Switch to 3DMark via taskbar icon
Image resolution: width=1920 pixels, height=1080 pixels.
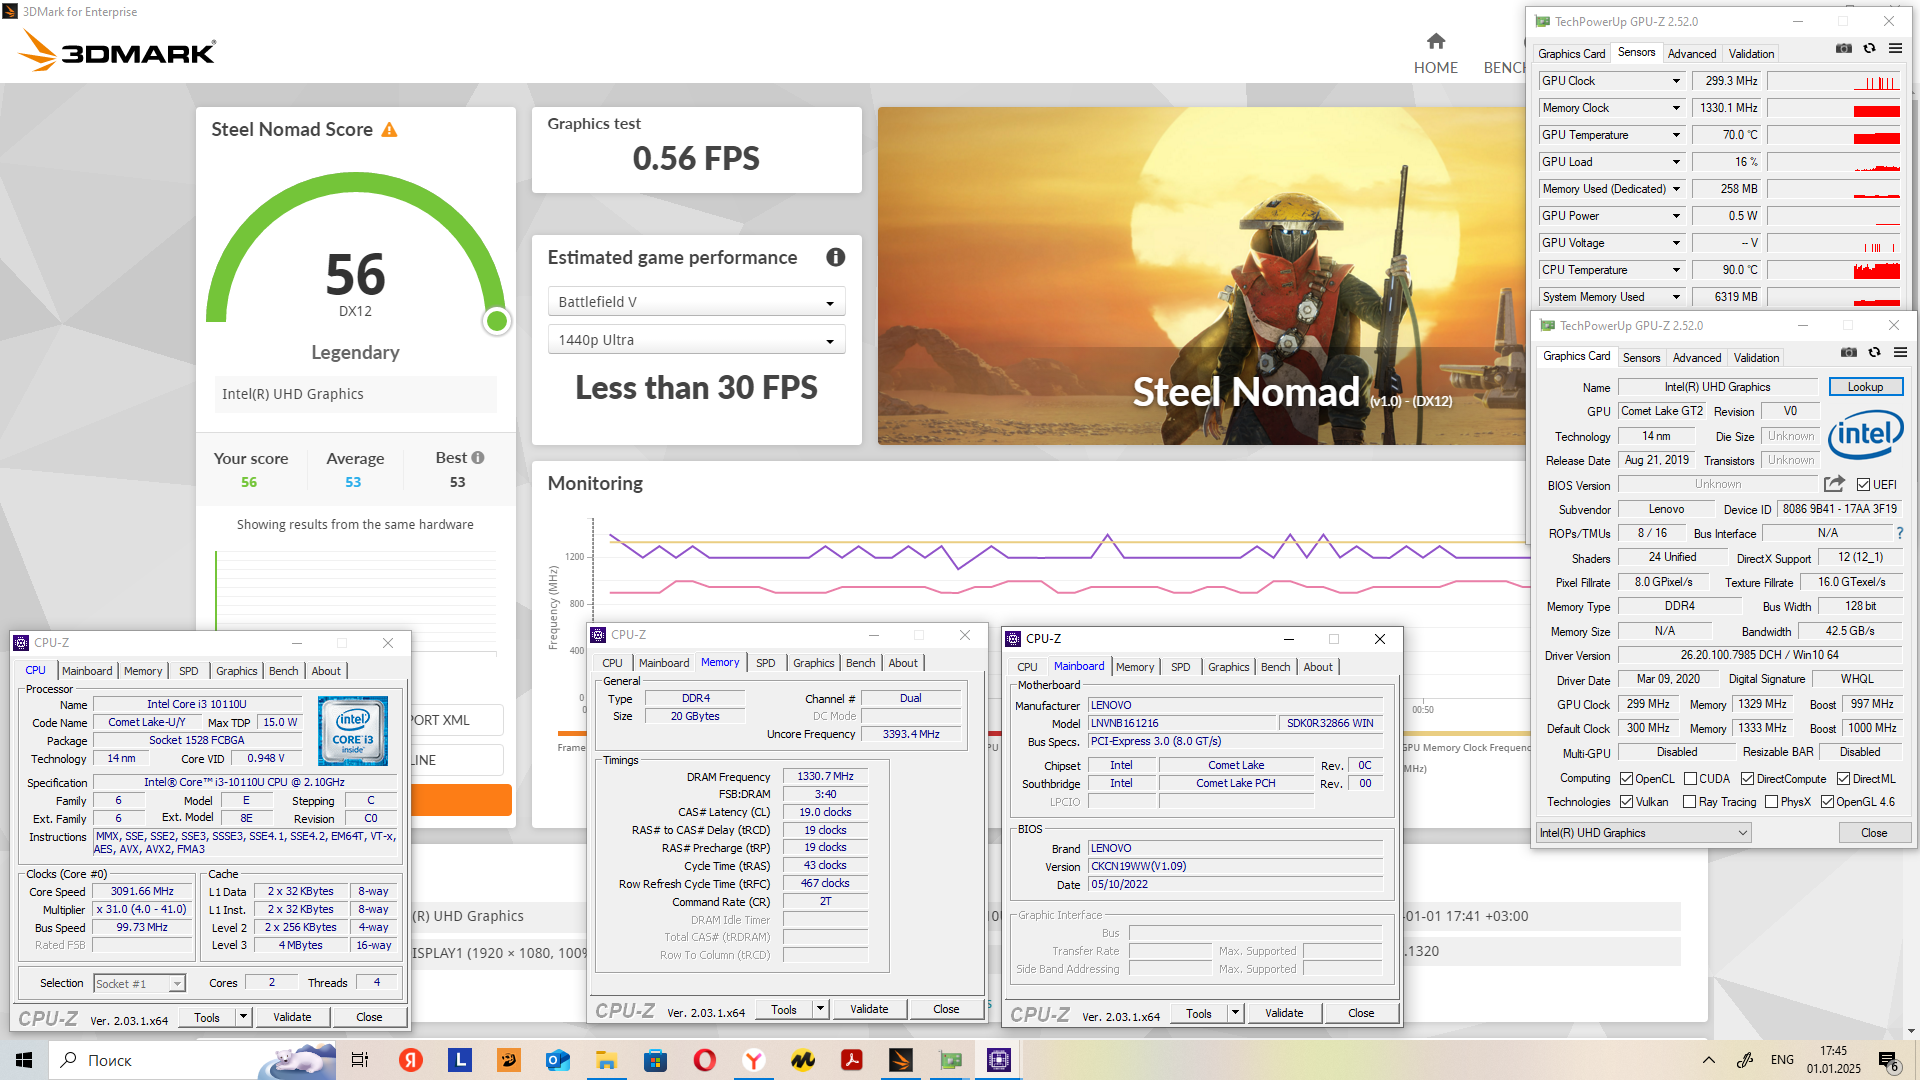[901, 1060]
